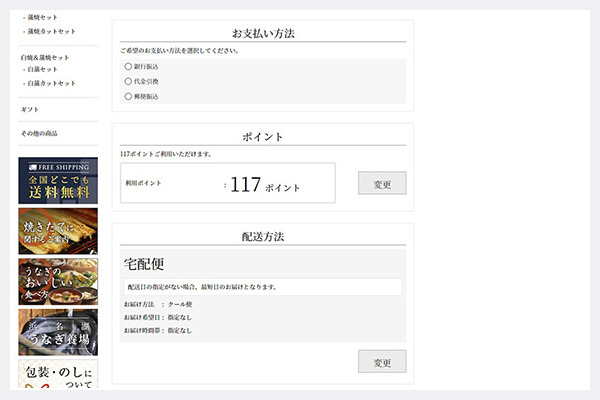Open the ギフト category in sidebar
This screenshot has width=600, height=400.
31,109
